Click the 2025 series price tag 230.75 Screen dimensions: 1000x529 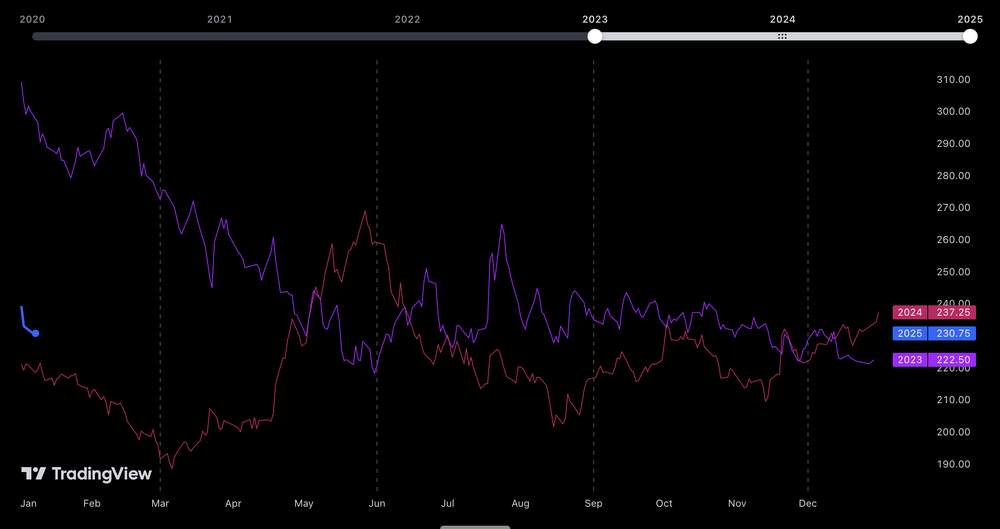click(934, 333)
